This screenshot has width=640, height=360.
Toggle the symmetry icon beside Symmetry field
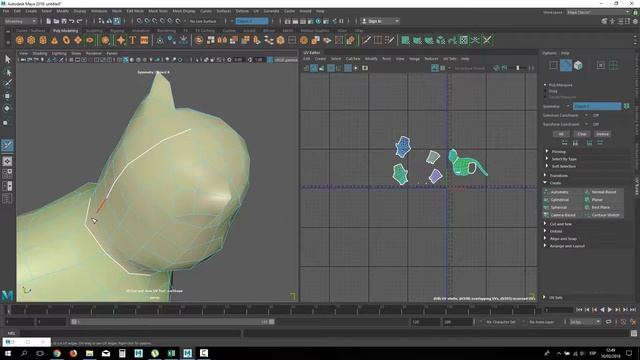pyautogui.click(x=626, y=106)
